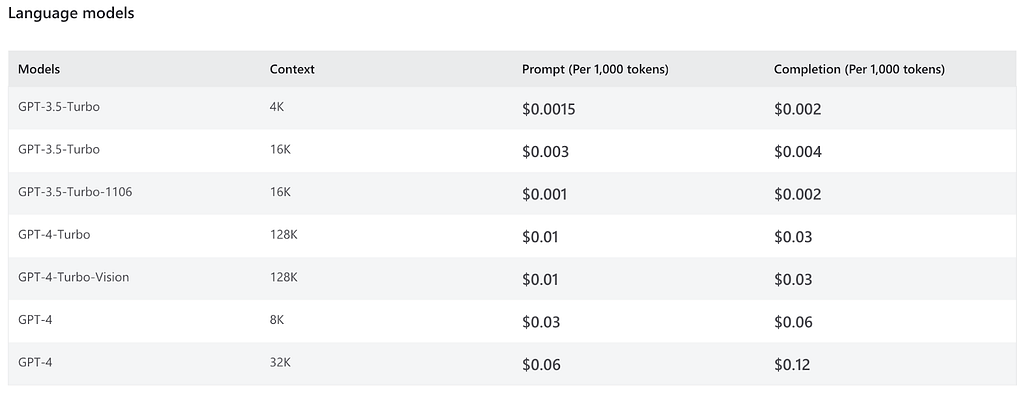
Task: Click the Completion (Per 1,000 tokens) header
Action: [x=859, y=69]
